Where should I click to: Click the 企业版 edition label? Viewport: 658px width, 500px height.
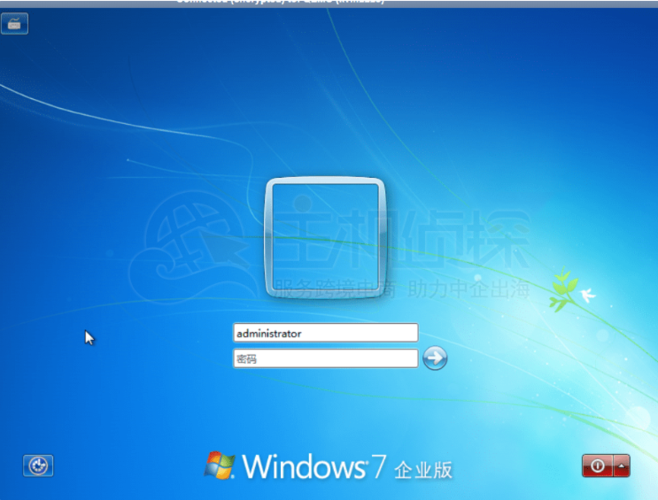coord(424,468)
